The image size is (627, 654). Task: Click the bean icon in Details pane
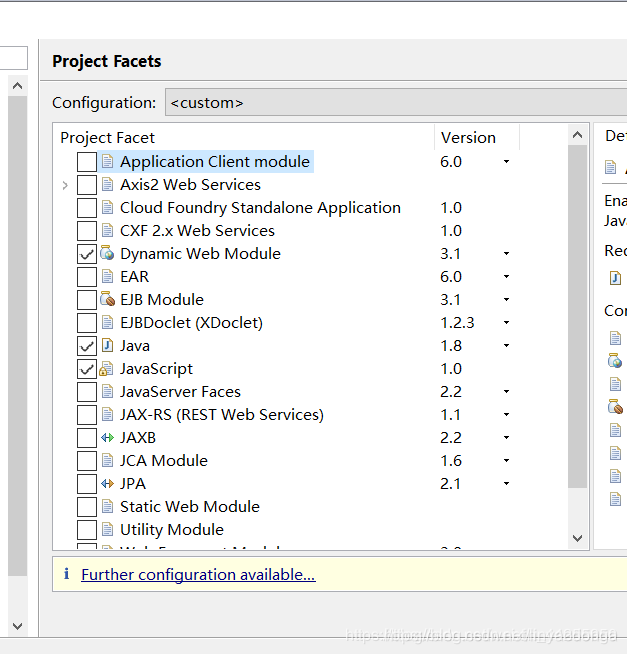point(615,406)
